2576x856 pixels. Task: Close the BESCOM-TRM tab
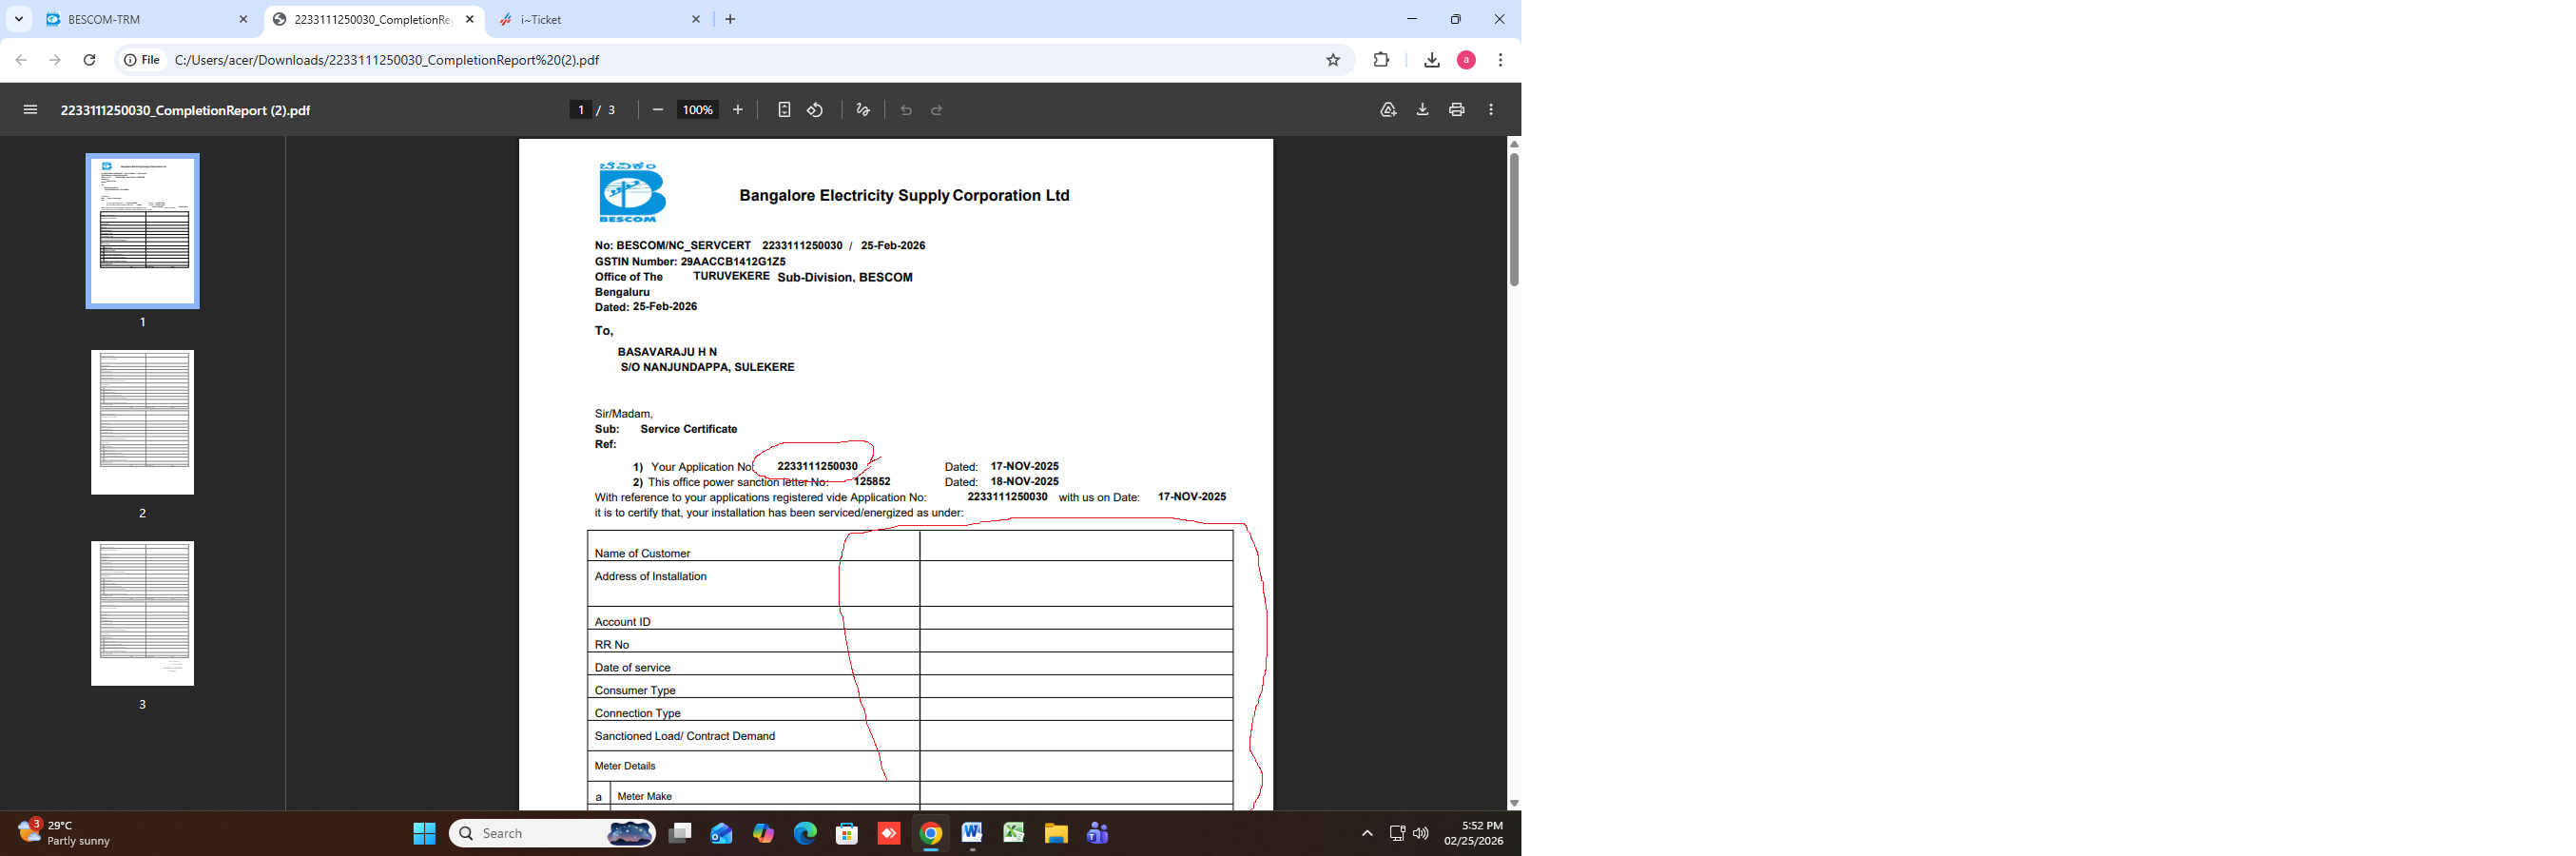pyautogui.click(x=243, y=19)
